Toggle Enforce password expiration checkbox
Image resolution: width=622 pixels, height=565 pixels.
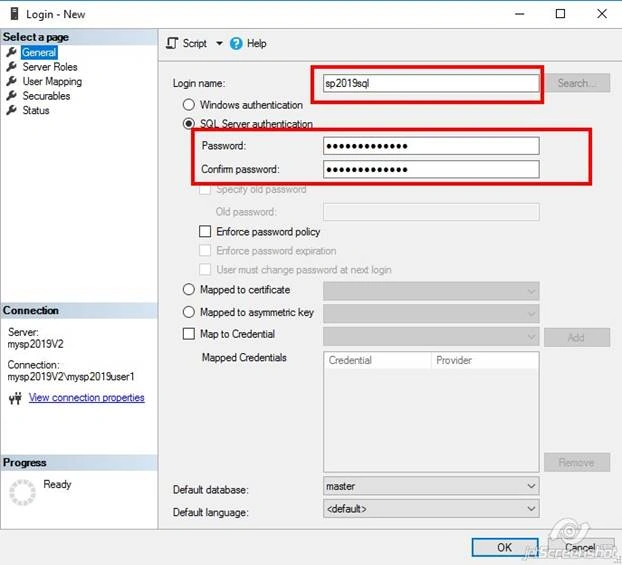(205, 250)
